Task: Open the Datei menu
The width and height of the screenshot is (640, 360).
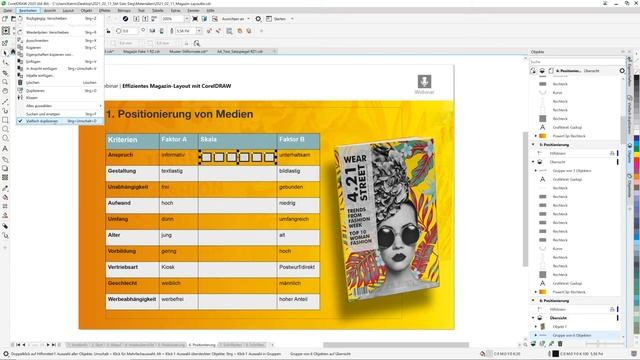Action: tap(8, 11)
